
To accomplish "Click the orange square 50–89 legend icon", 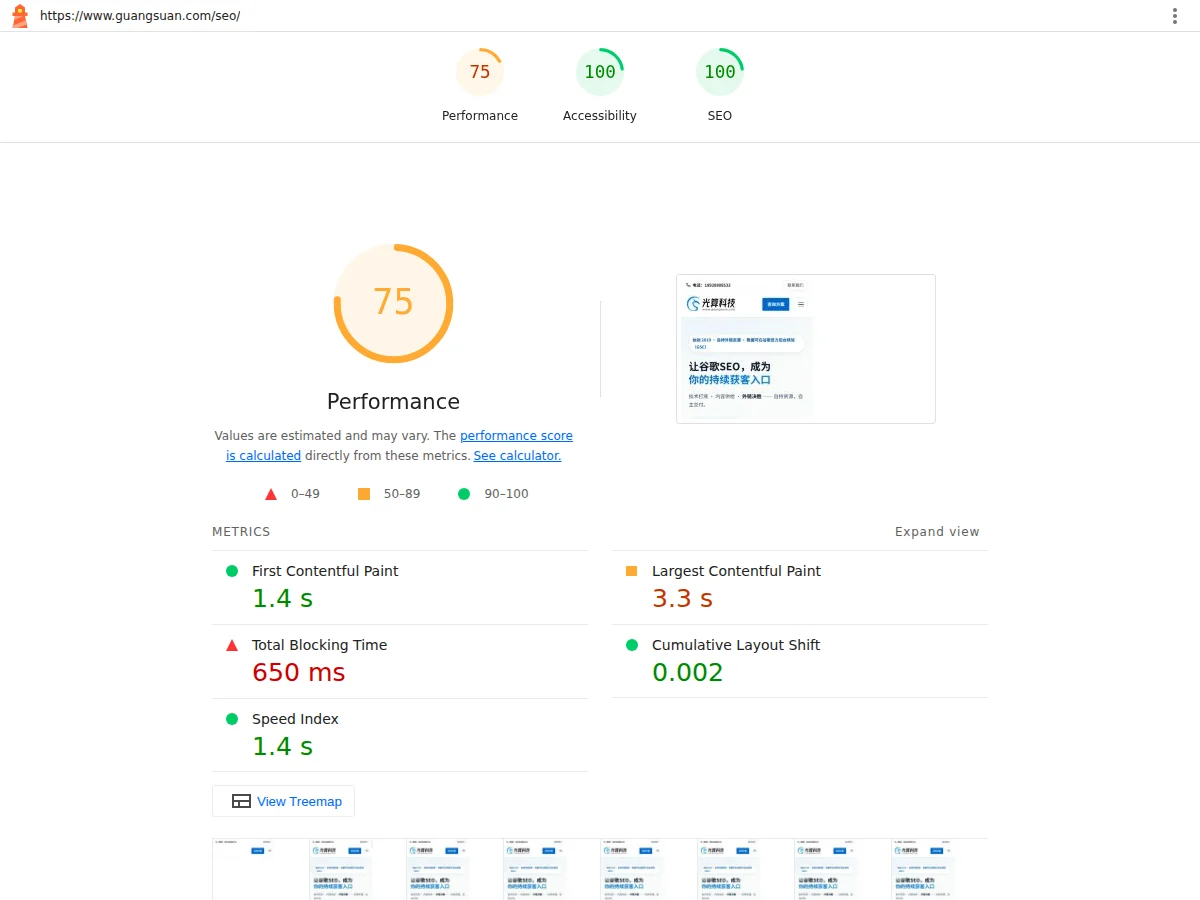I will click(x=364, y=494).
